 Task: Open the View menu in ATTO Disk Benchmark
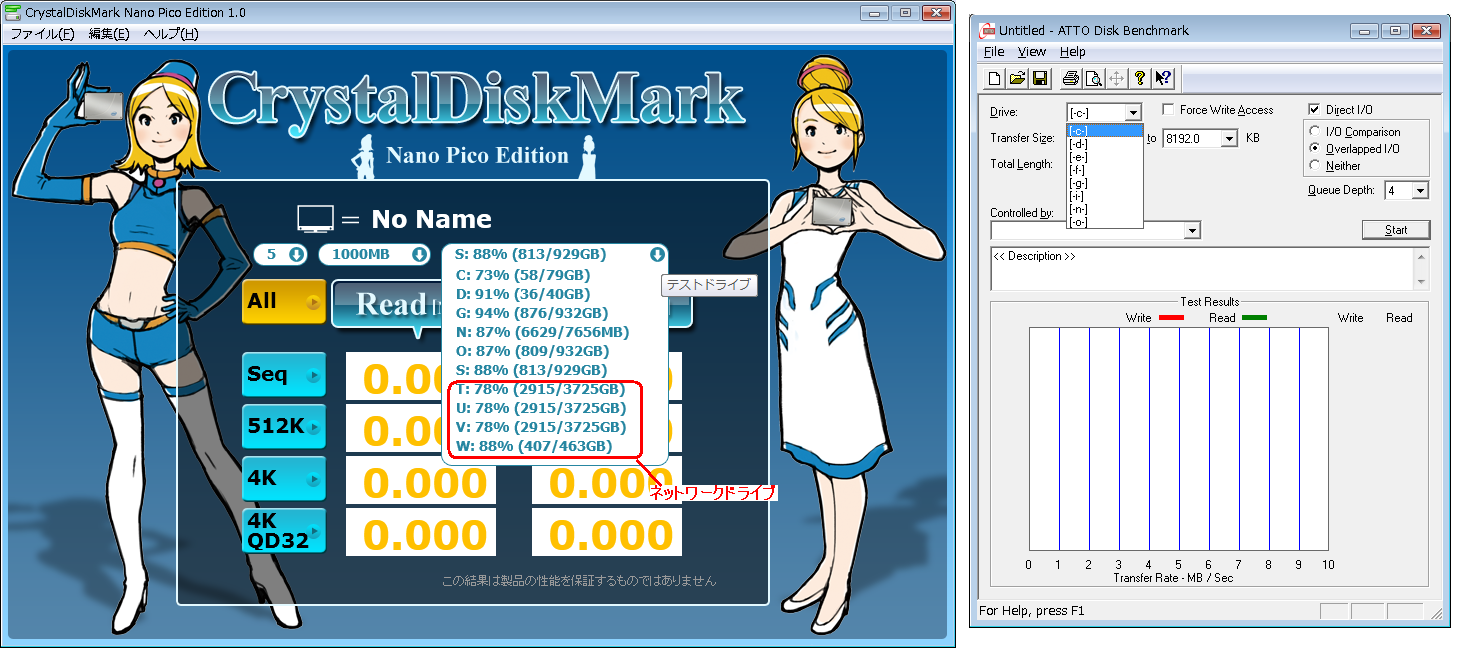[1032, 52]
